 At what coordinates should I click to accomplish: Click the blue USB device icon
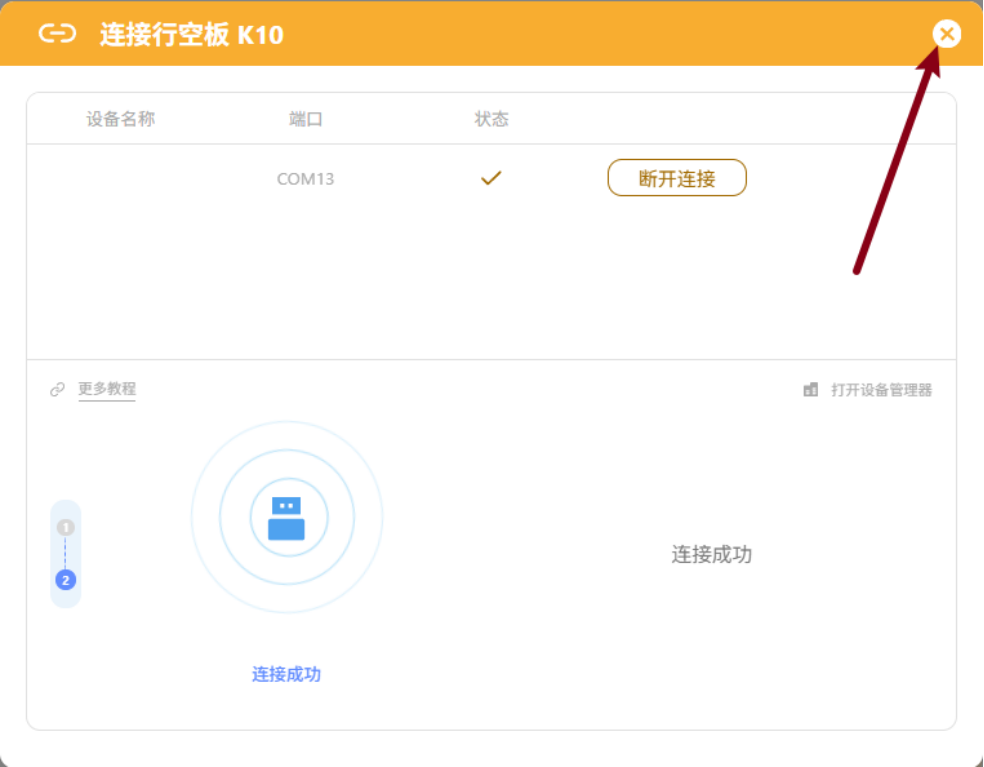click(287, 518)
